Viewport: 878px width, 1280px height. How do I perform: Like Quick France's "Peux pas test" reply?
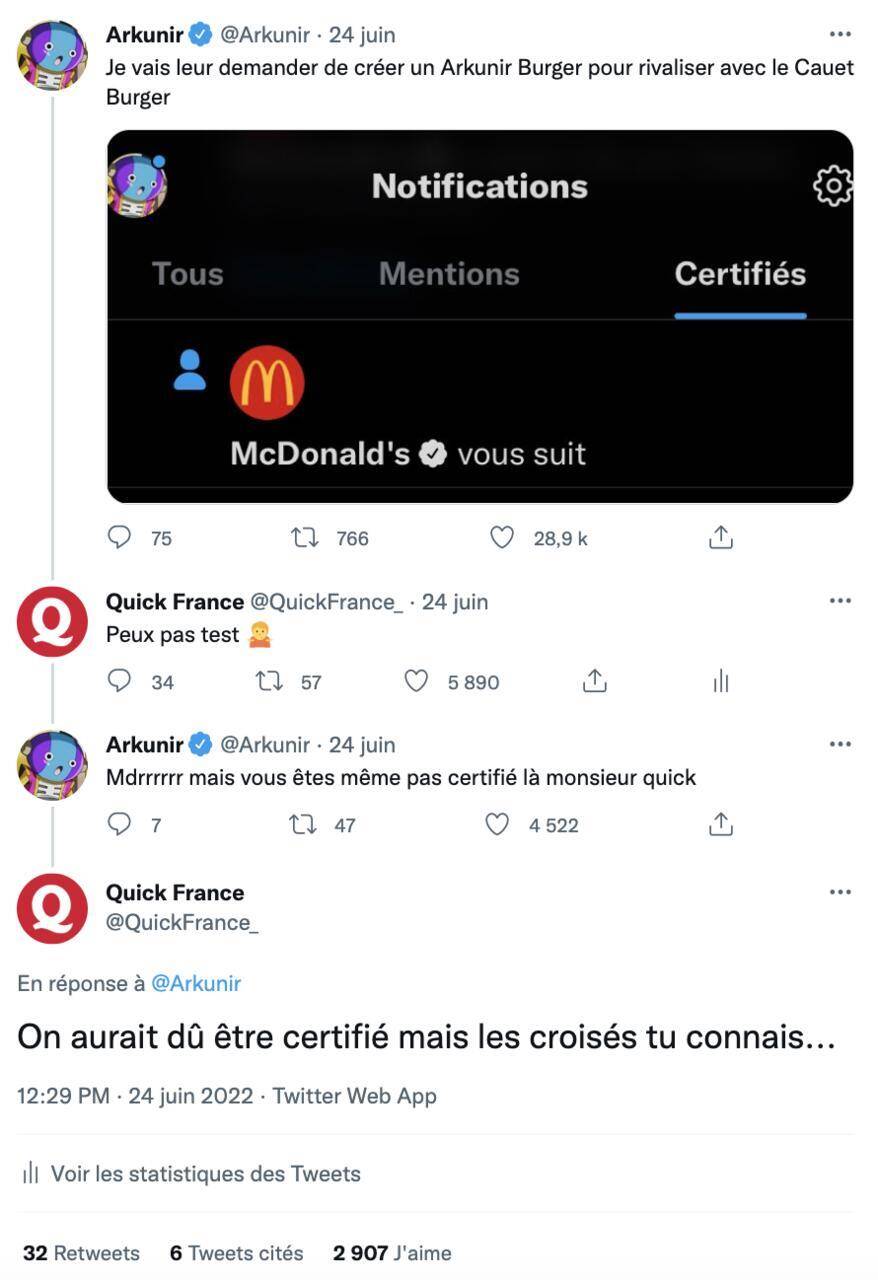point(416,681)
